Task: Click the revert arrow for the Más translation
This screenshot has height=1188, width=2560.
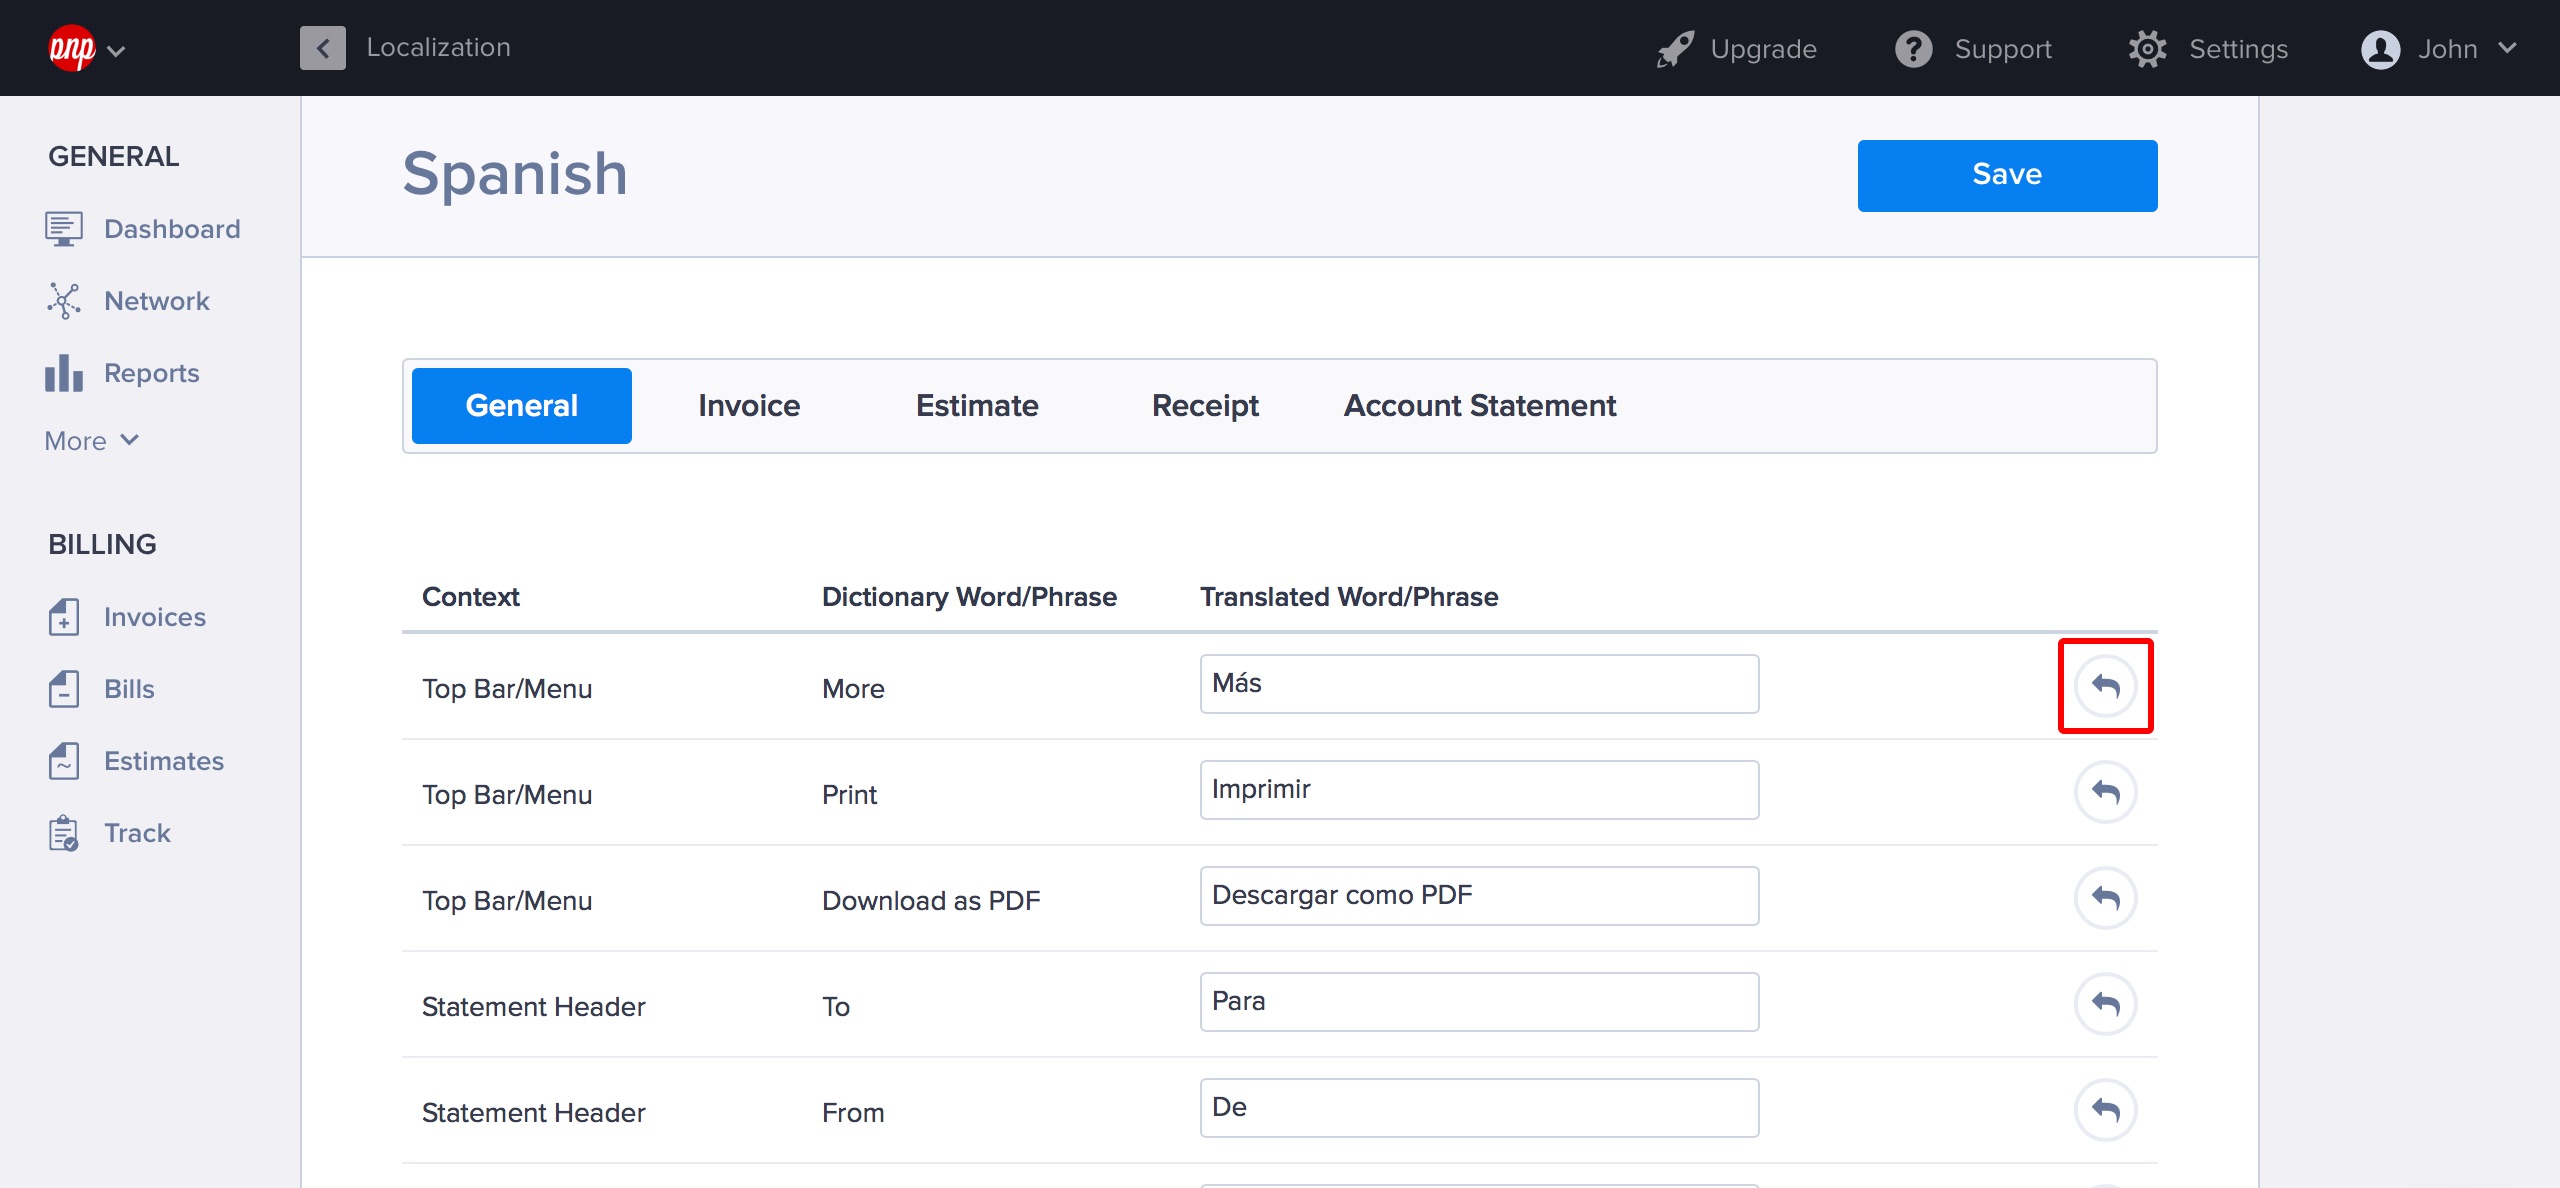Action: [2105, 686]
